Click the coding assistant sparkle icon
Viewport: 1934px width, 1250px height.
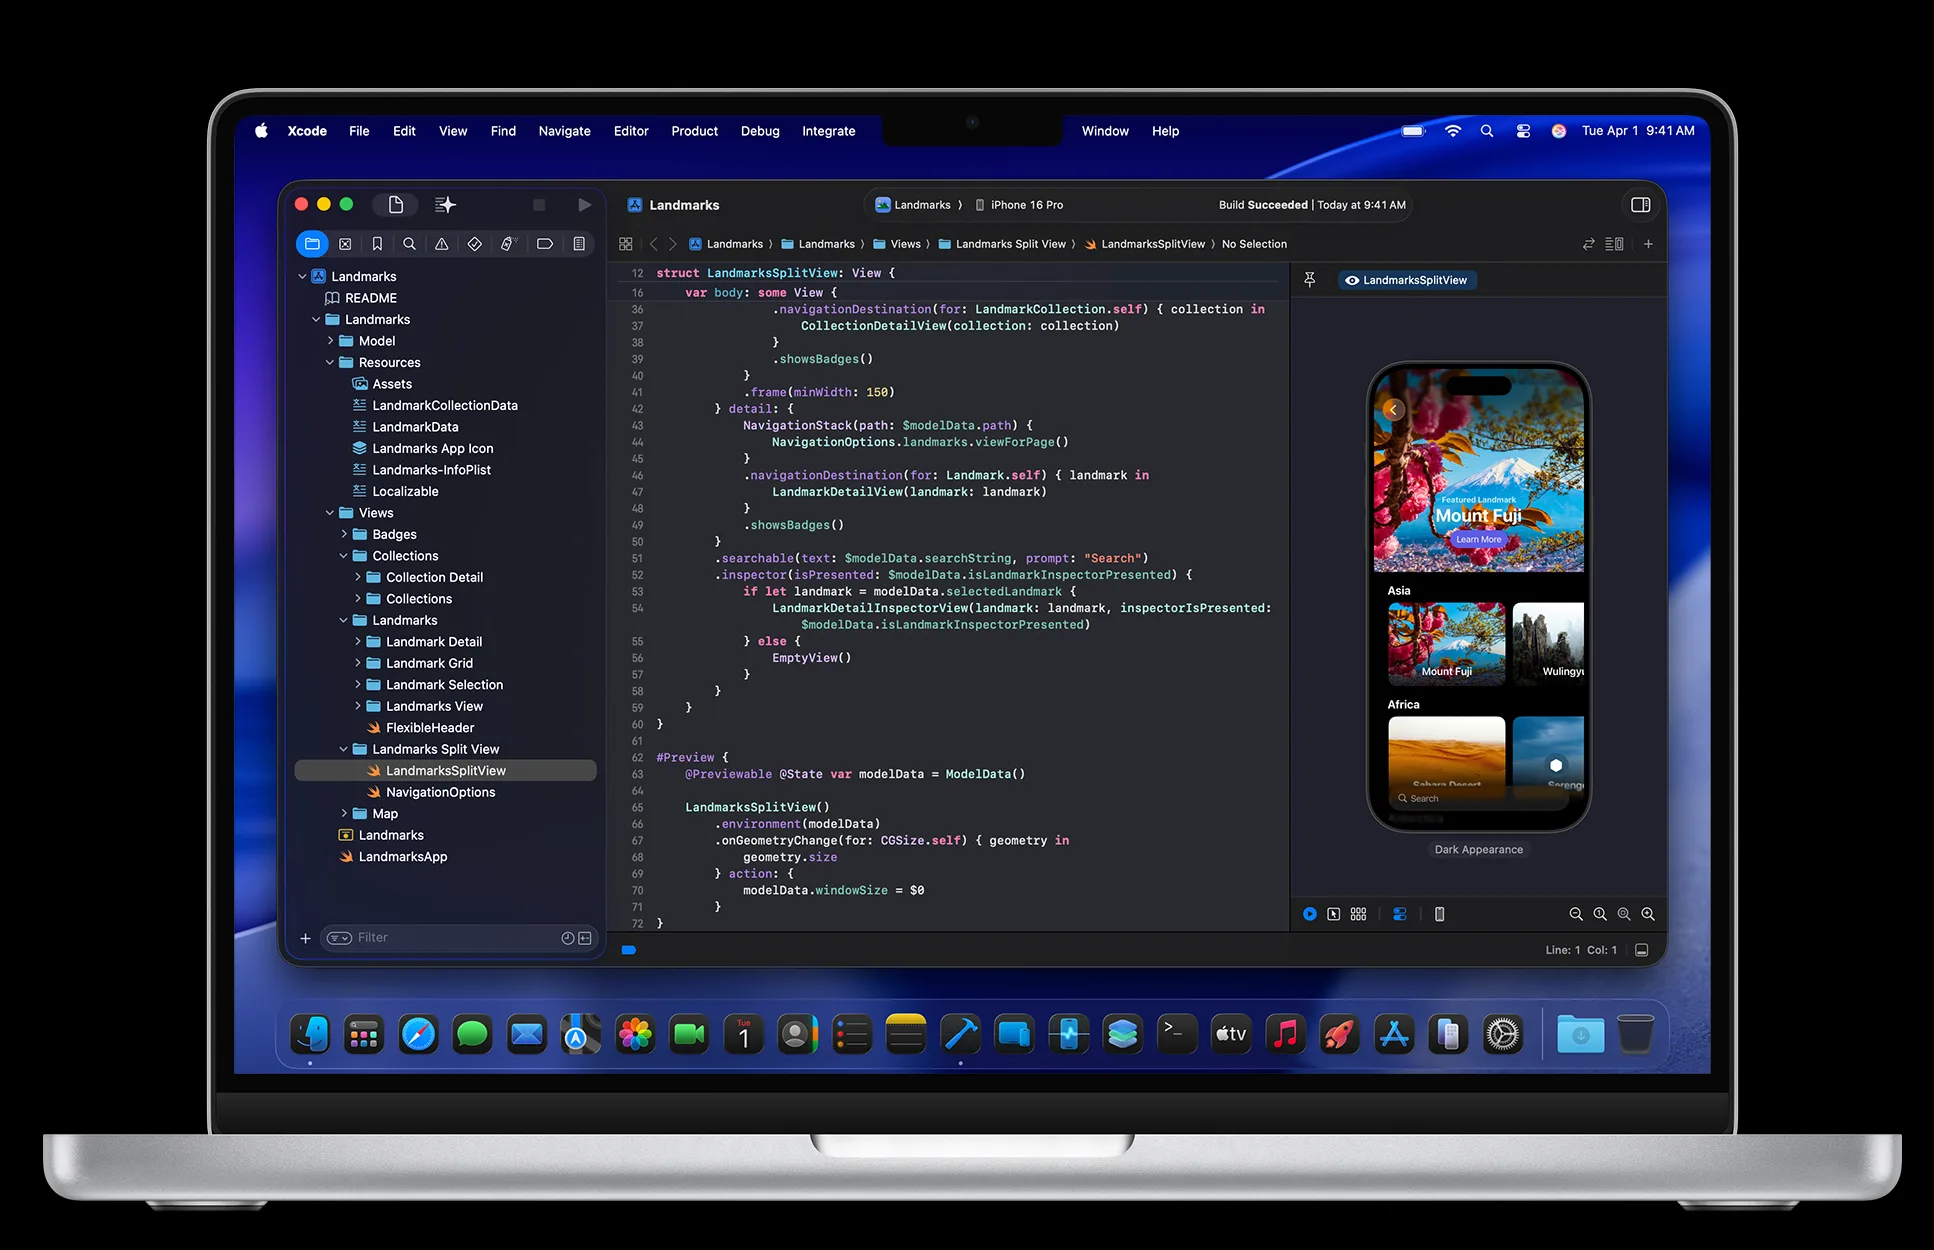(x=445, y=205)
